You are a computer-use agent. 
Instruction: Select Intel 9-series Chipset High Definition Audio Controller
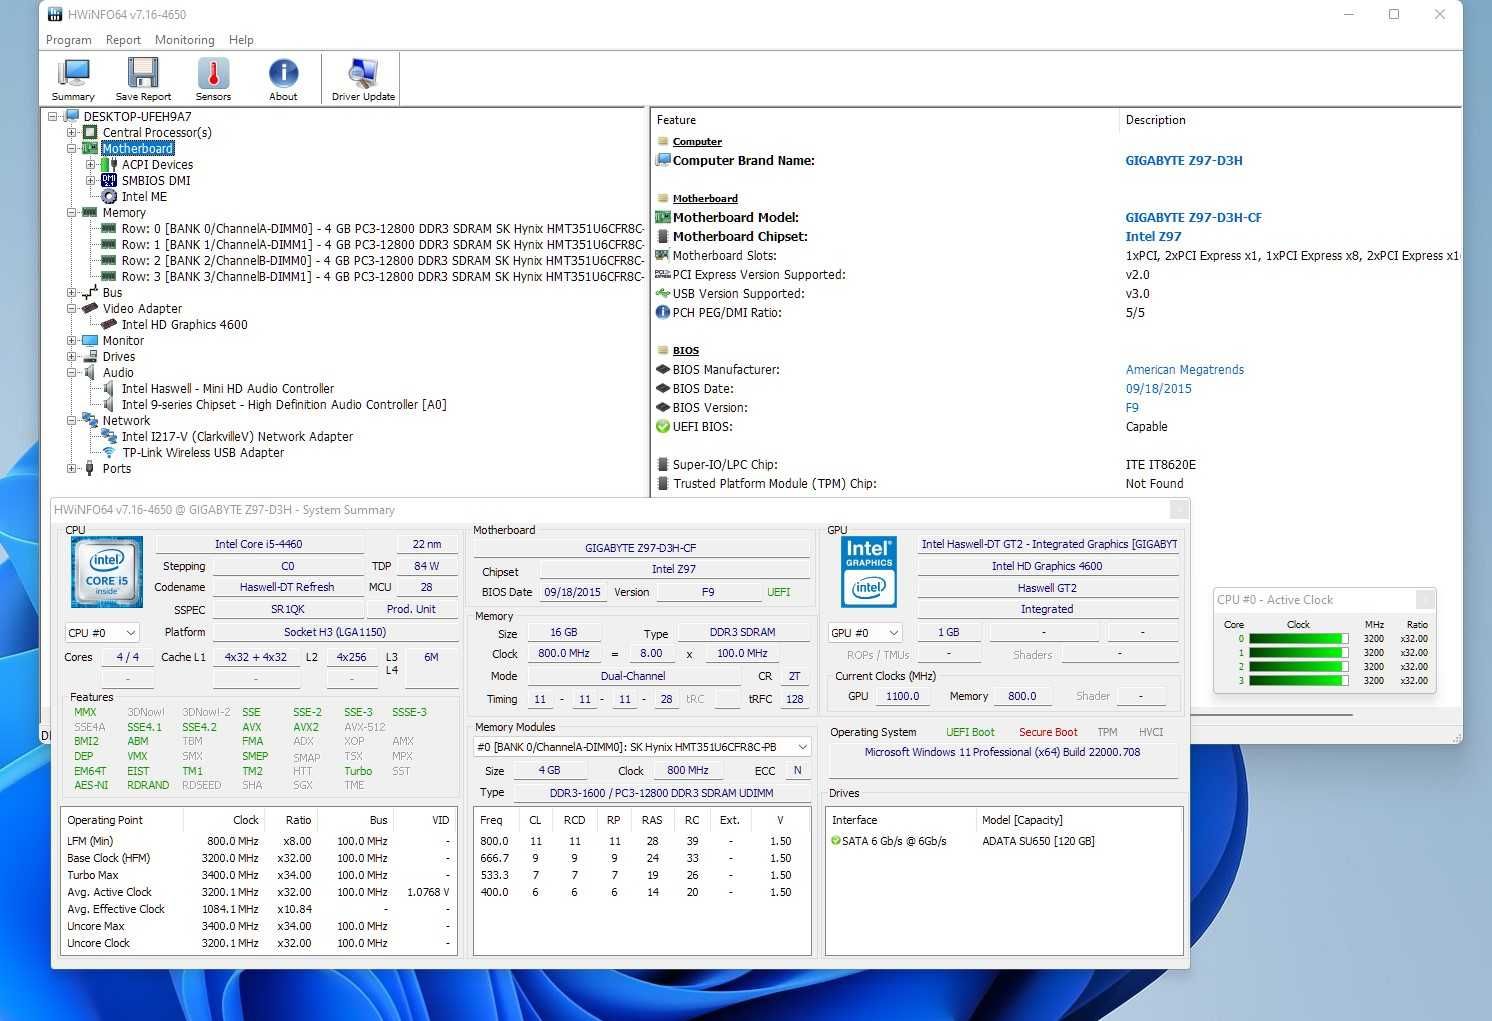284,405
